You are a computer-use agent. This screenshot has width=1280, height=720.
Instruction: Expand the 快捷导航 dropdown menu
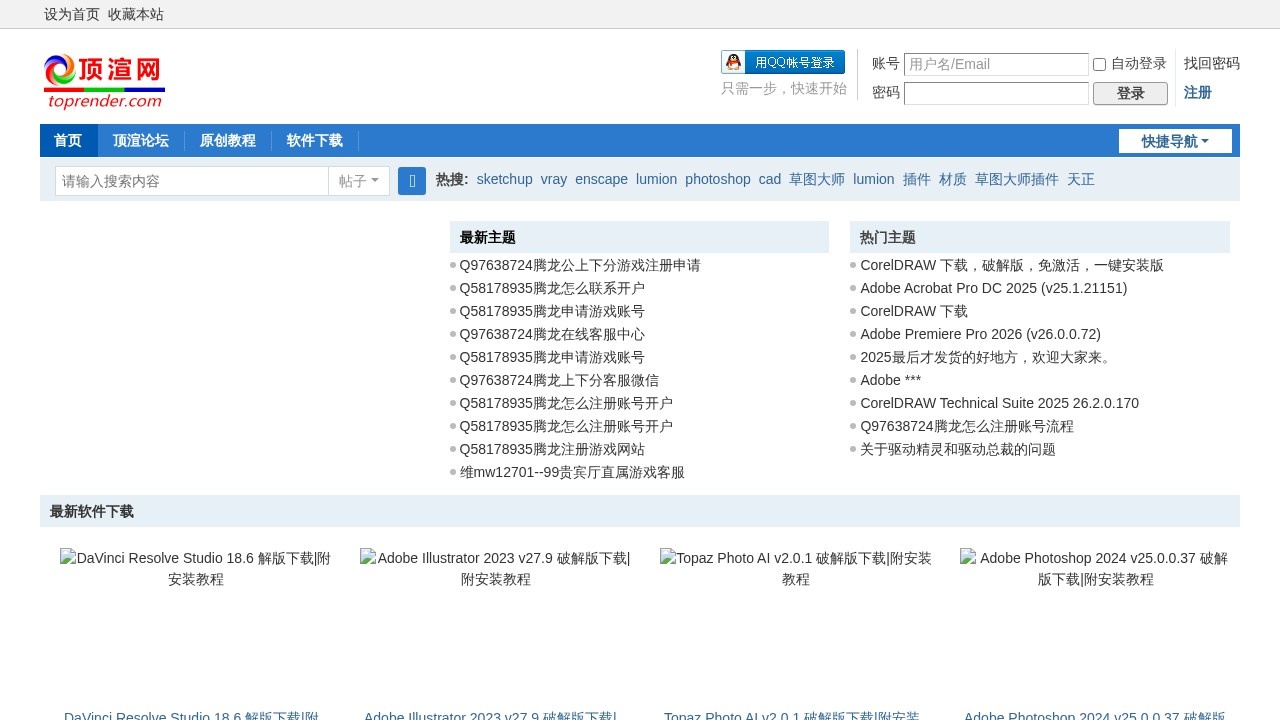(1175, 140)
